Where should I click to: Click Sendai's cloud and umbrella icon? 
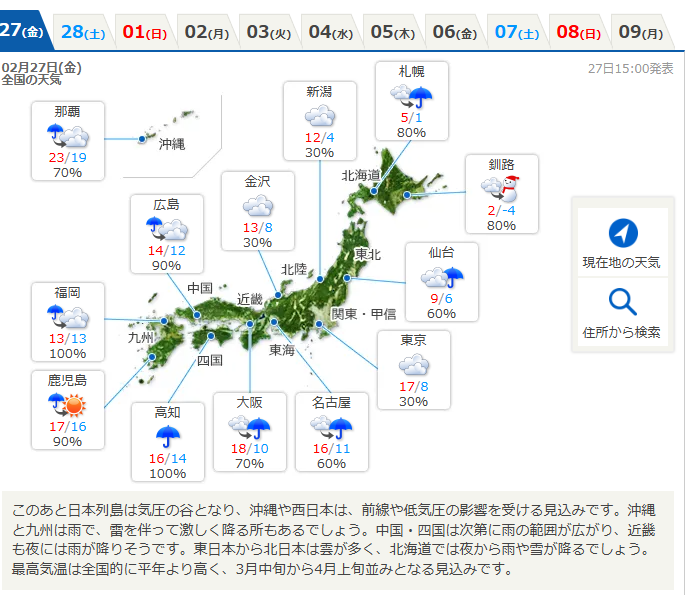[x=442, y=277]
